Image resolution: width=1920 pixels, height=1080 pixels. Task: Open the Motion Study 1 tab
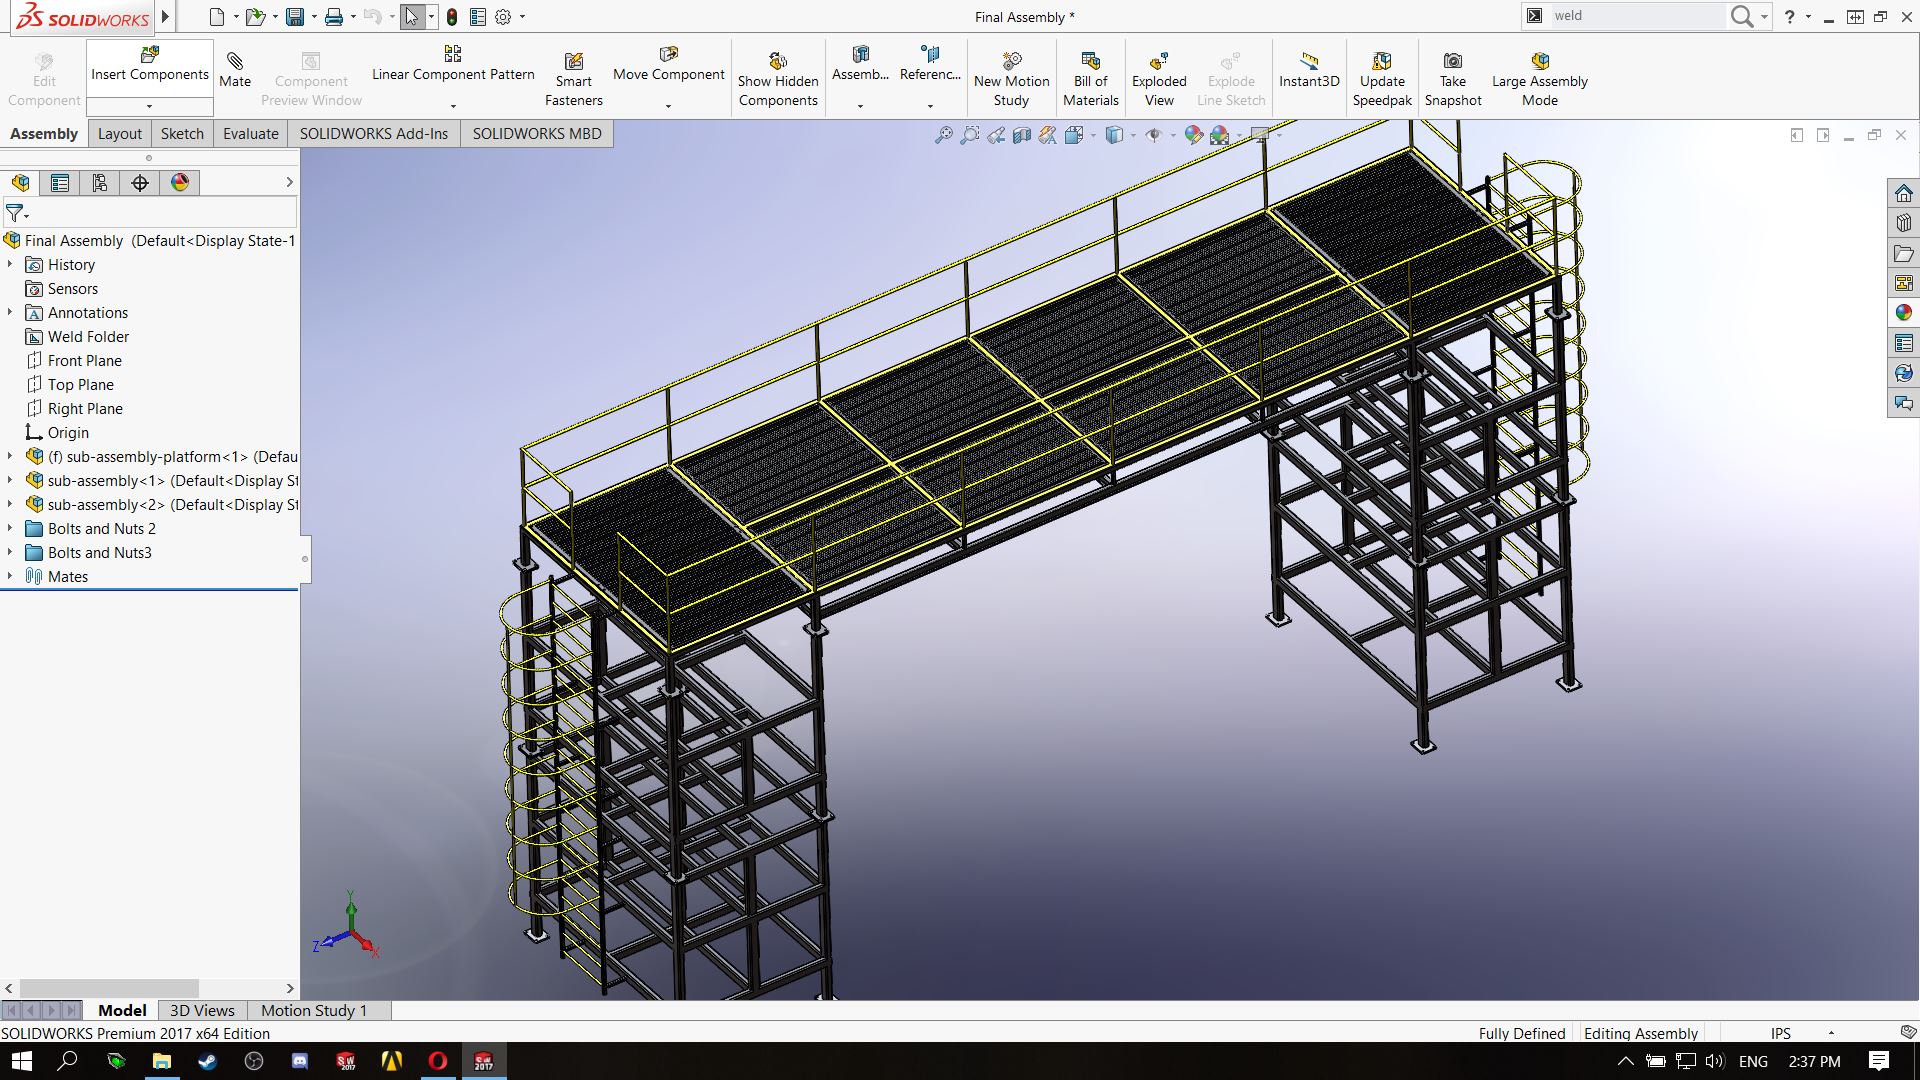pos(314,1011)
